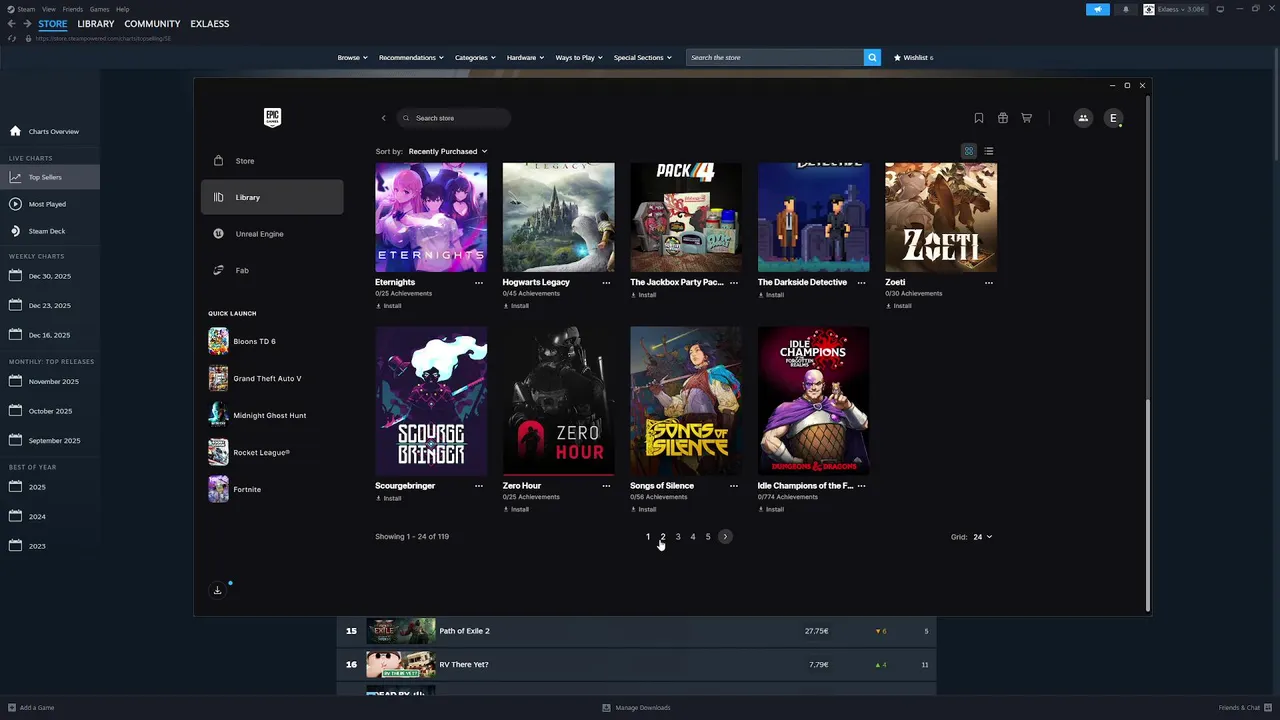
Task: Open the Steam COMMUNITY tab
Action: pyautogui.click(x=152, y=23)
